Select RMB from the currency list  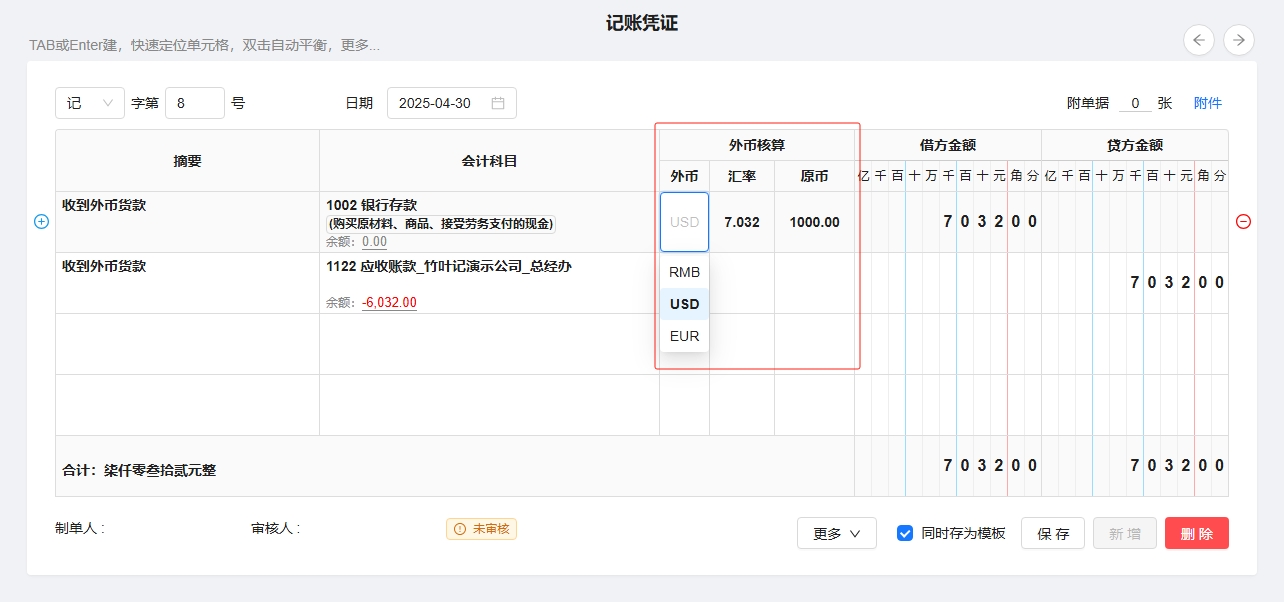tap(684, 272)
